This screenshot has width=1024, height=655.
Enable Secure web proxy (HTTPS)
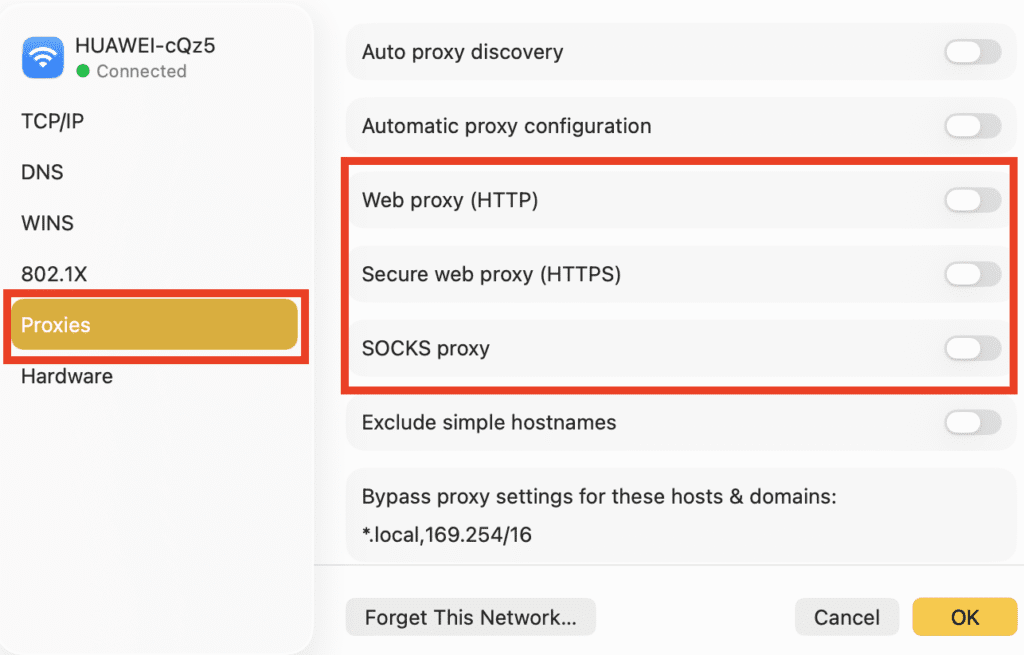(x=972, y=274)
